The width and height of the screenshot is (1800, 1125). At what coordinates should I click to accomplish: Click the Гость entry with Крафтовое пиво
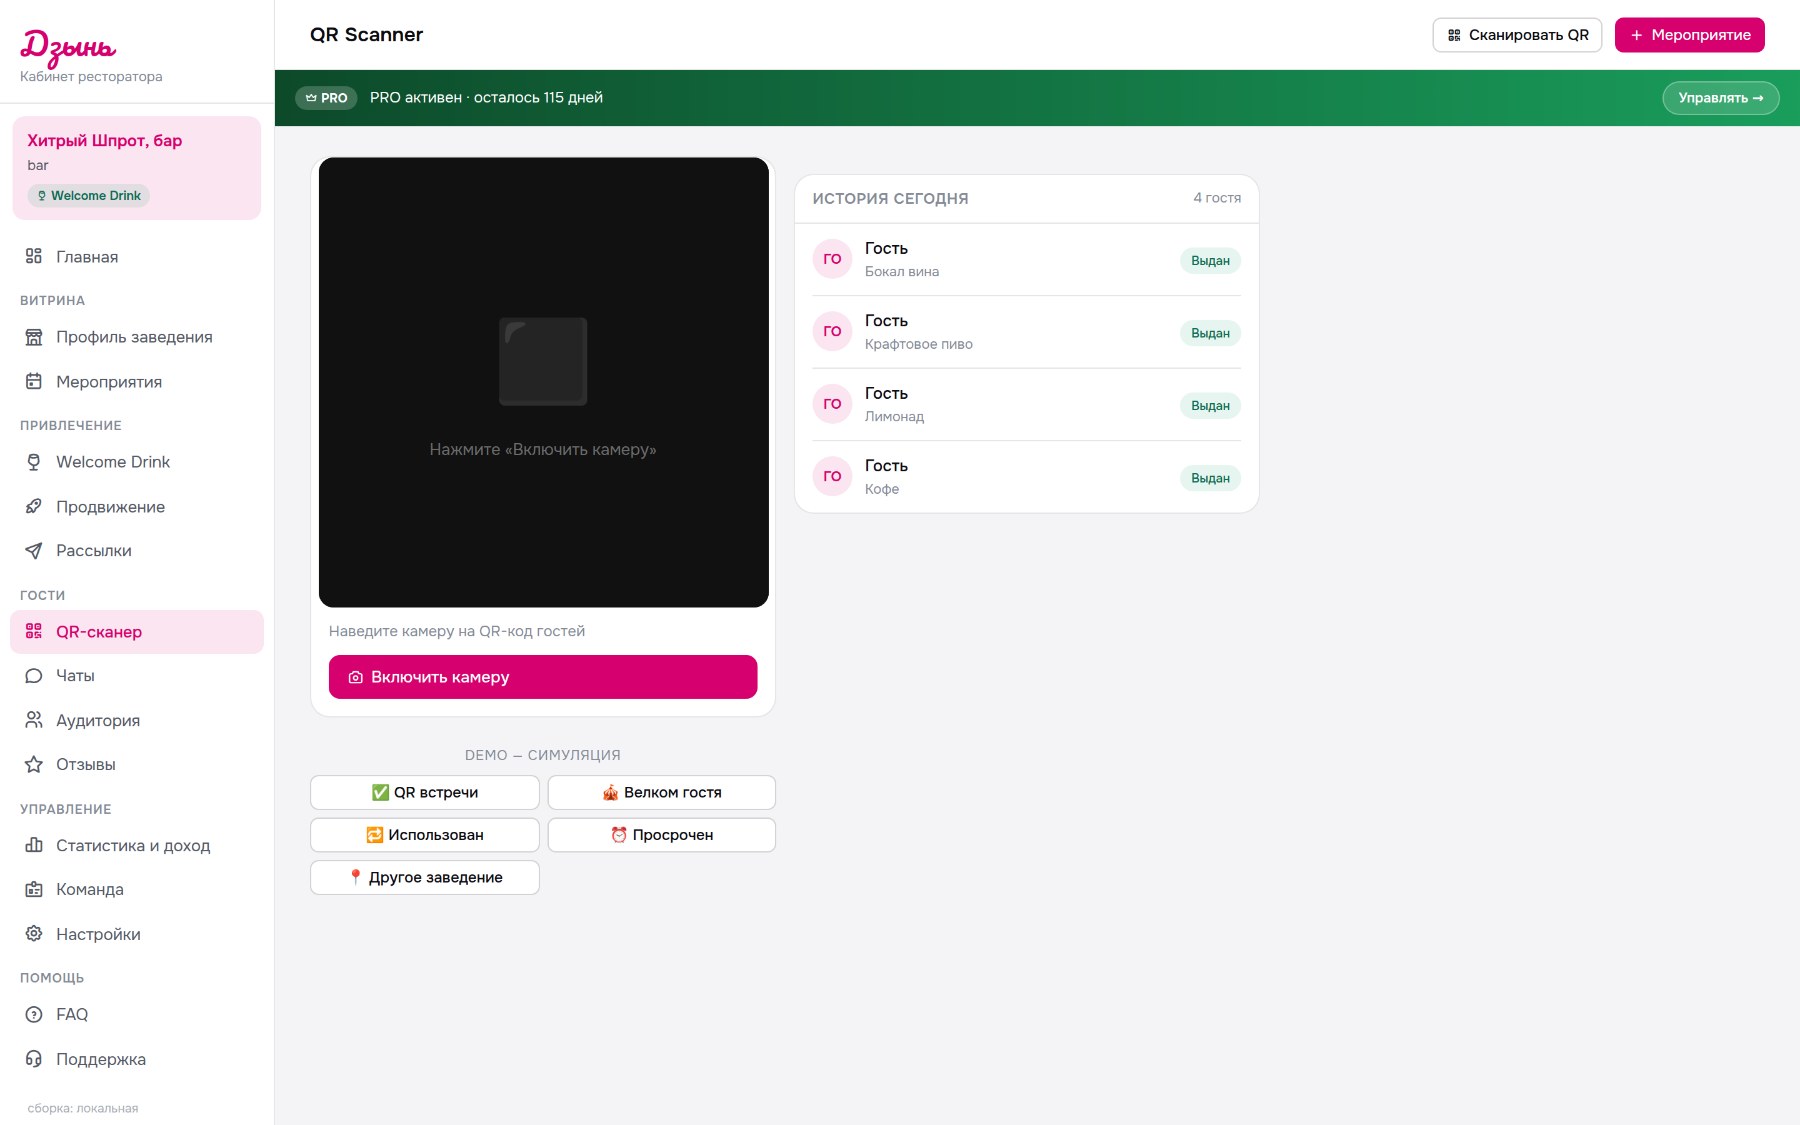(1026, 332)
